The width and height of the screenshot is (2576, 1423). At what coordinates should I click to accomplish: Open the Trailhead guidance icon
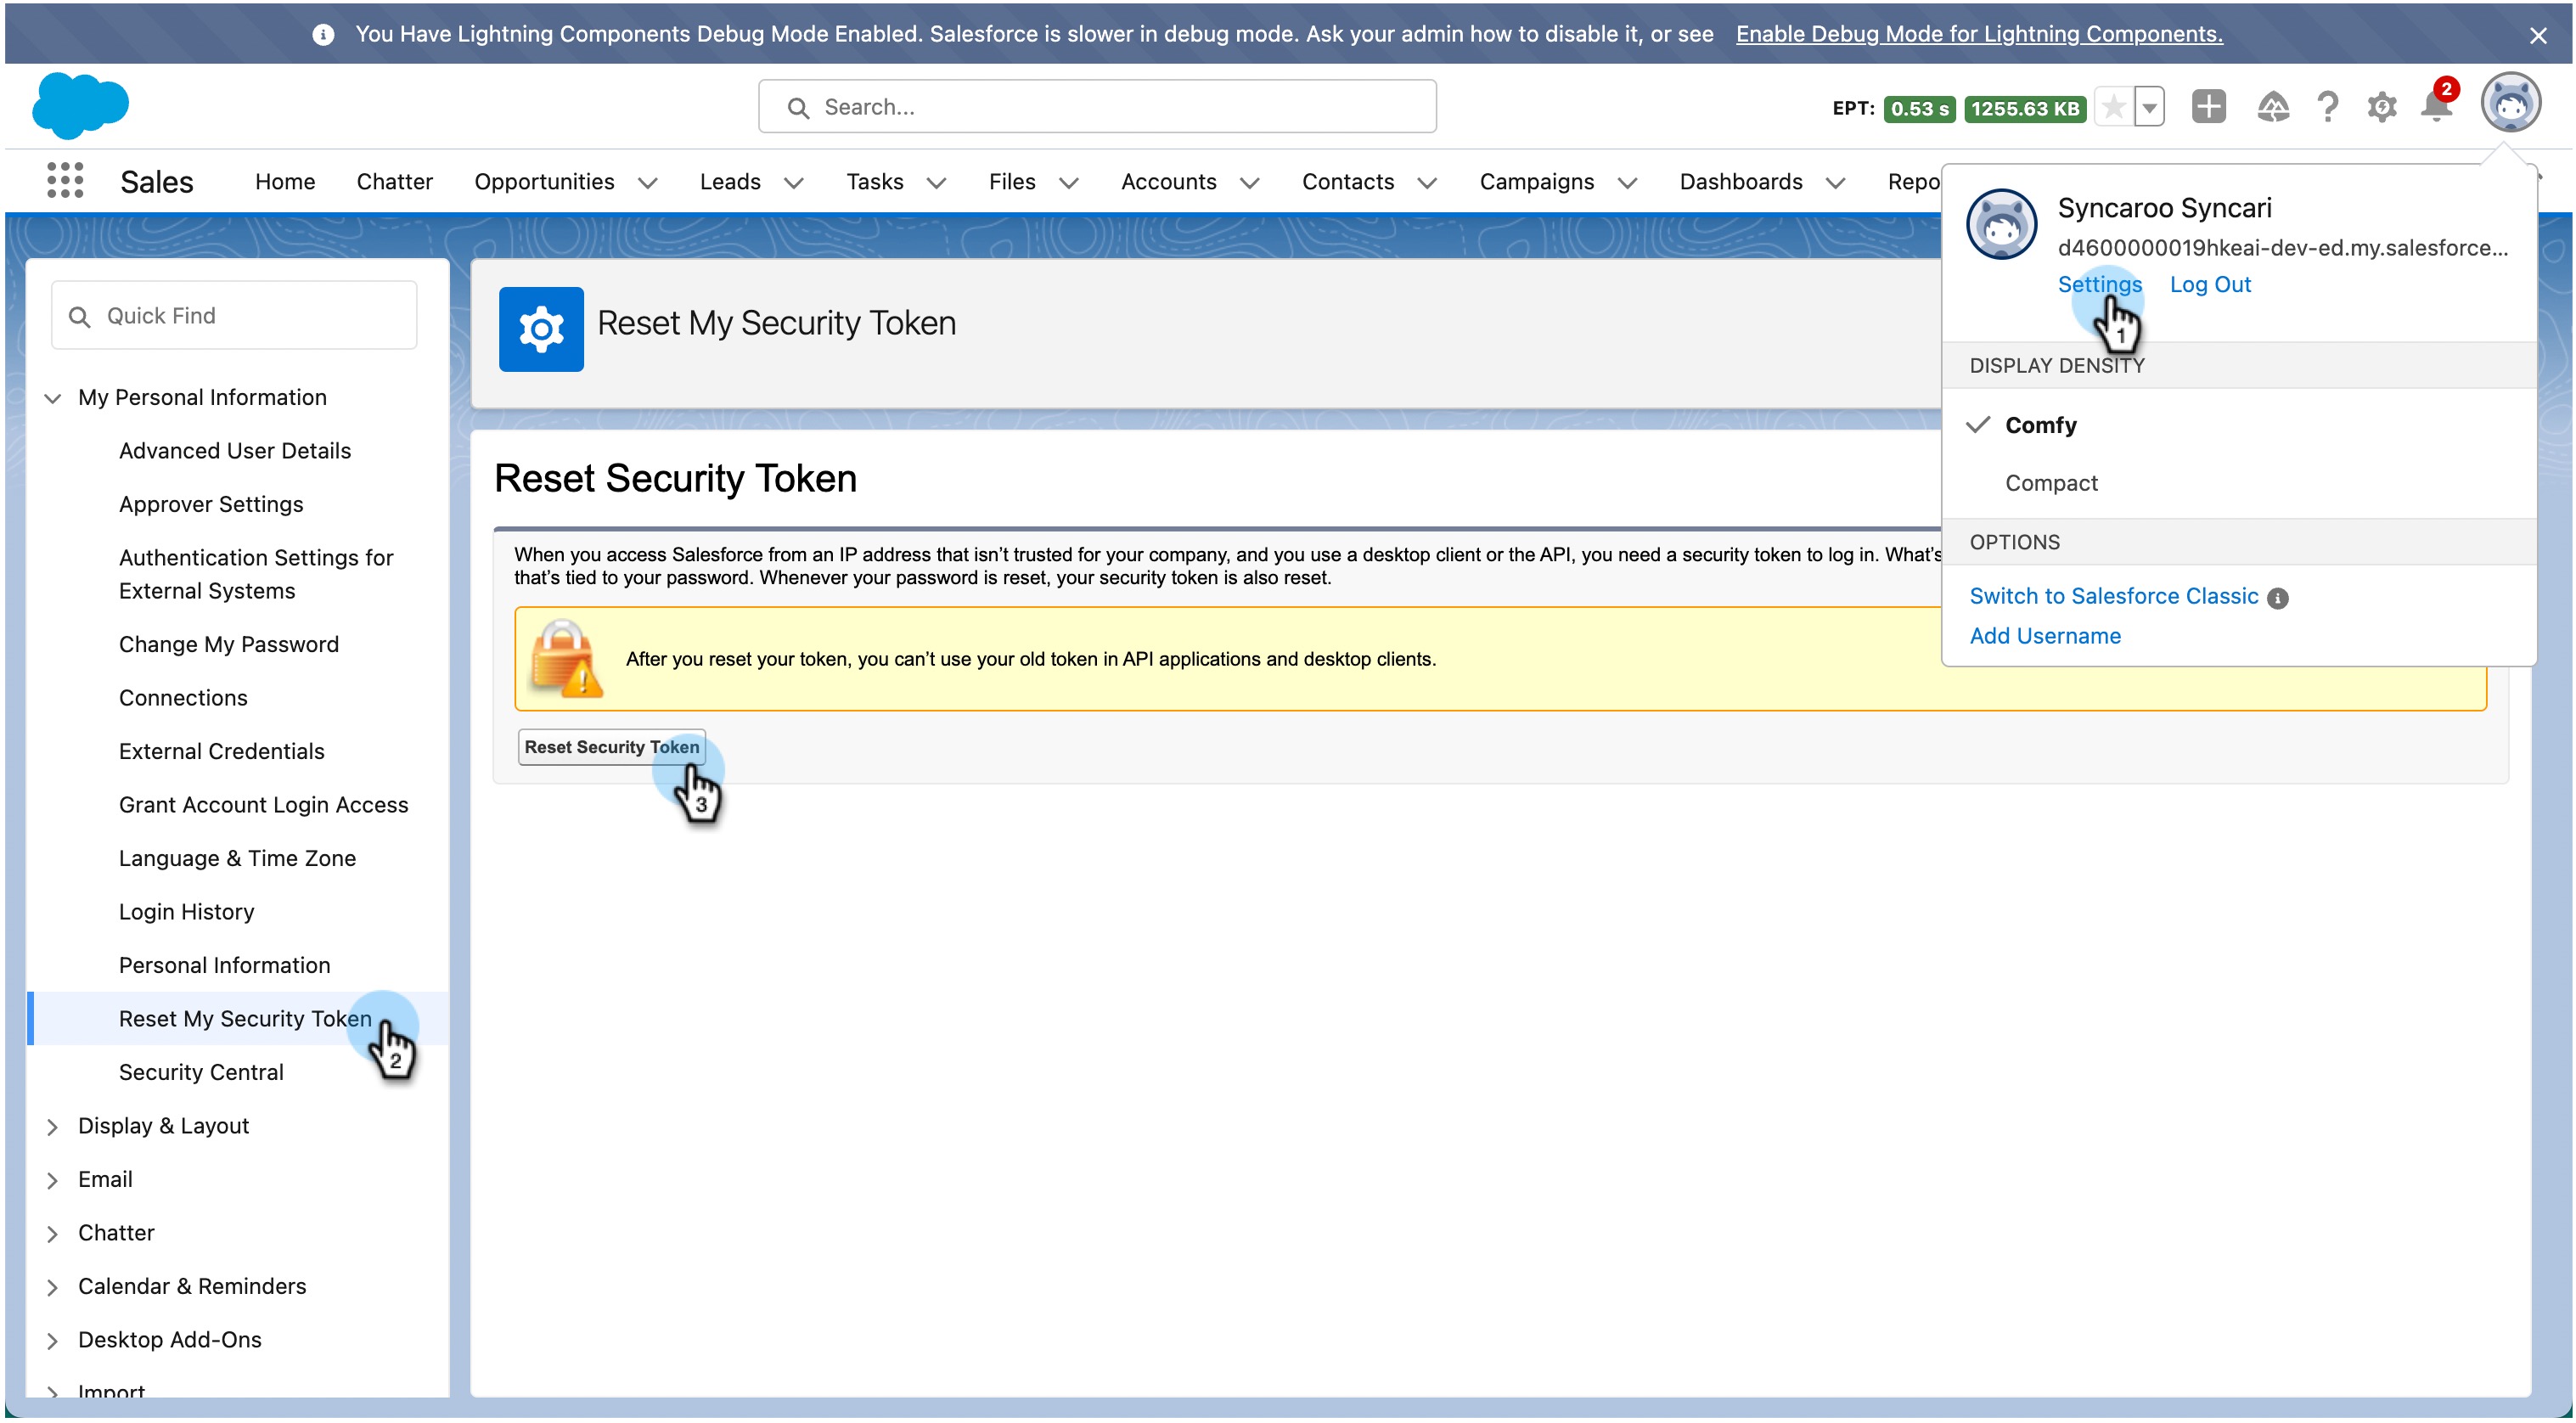[x=2272, y=106]
